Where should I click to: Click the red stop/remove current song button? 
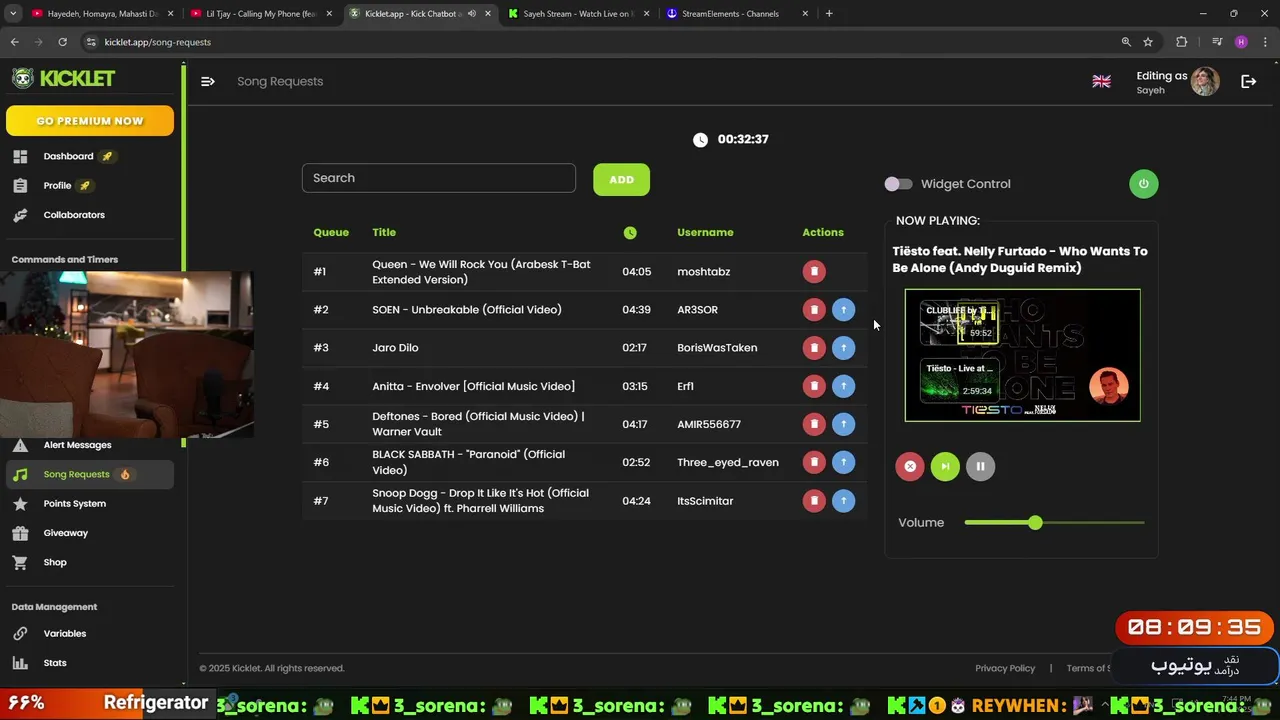click(x=910, y=466)
